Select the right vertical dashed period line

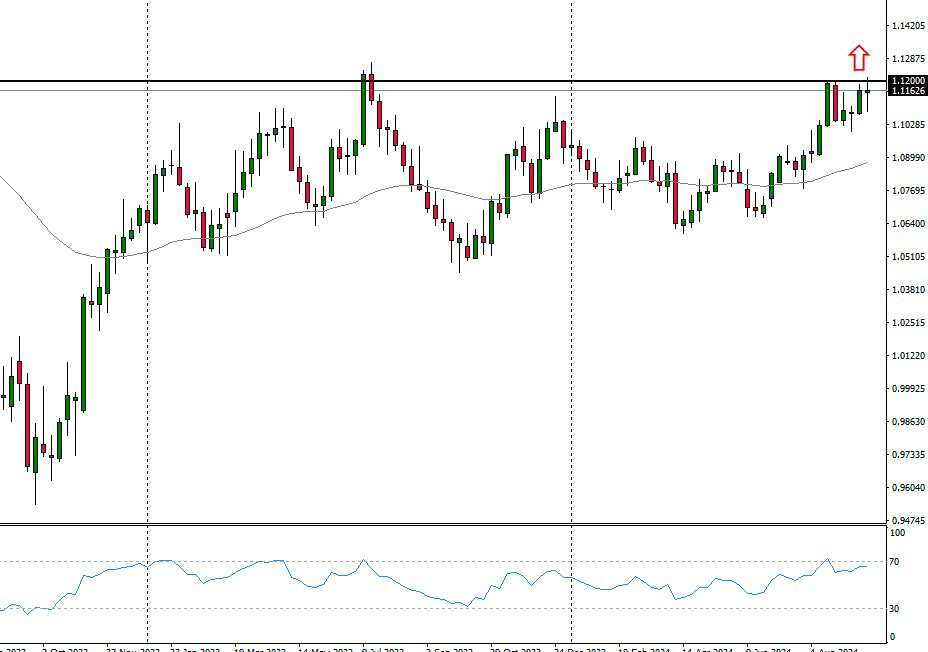click(571, 300)
